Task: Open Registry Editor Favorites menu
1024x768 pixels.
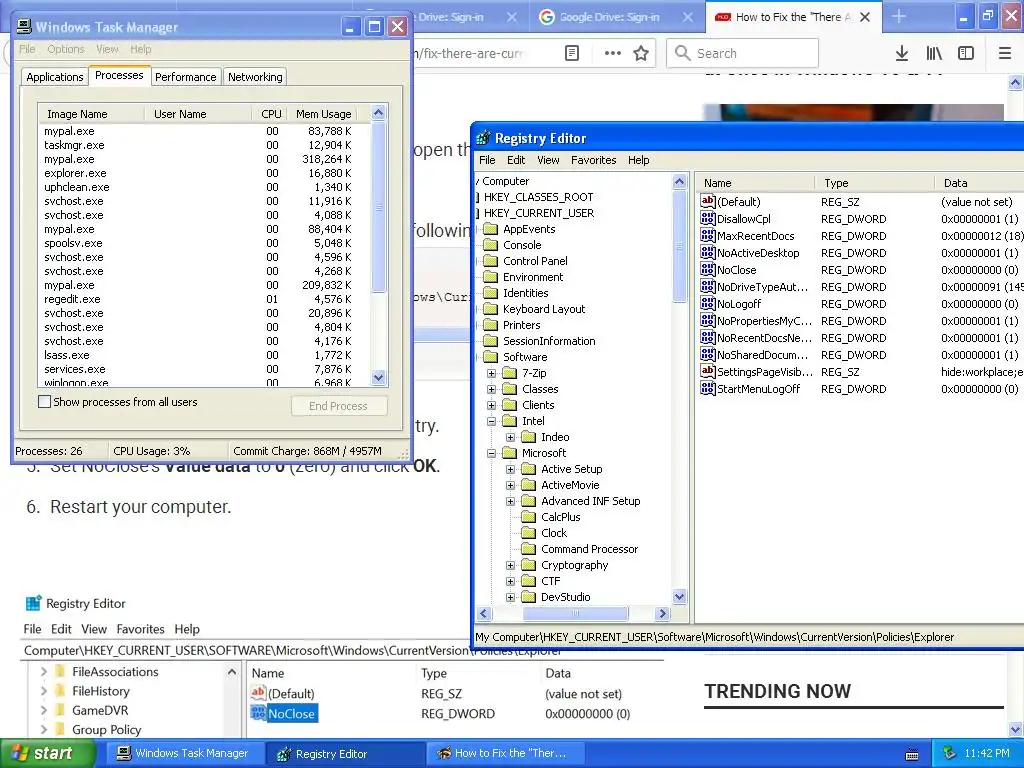Action: point(593,160)
